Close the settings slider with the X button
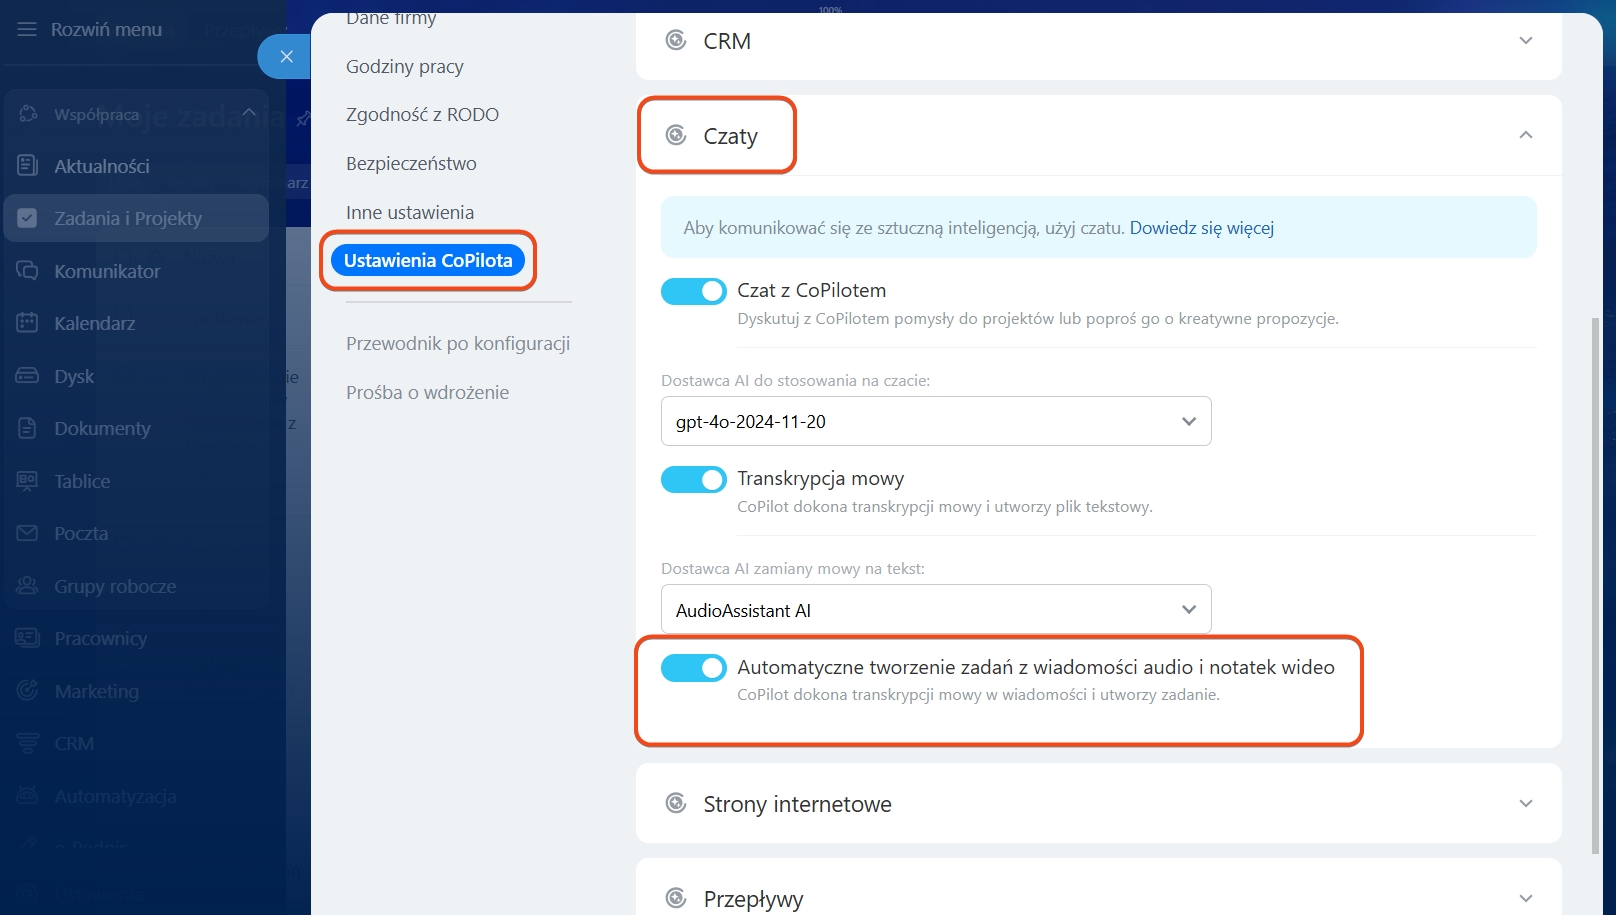 coord(286,57)
